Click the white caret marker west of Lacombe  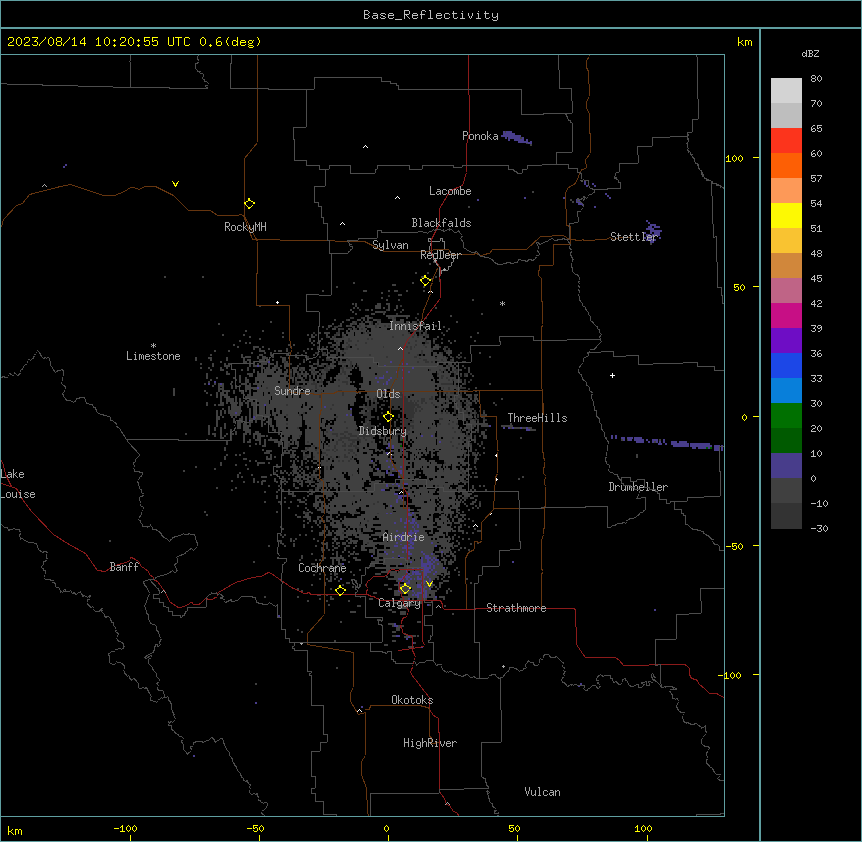(397, 198)
